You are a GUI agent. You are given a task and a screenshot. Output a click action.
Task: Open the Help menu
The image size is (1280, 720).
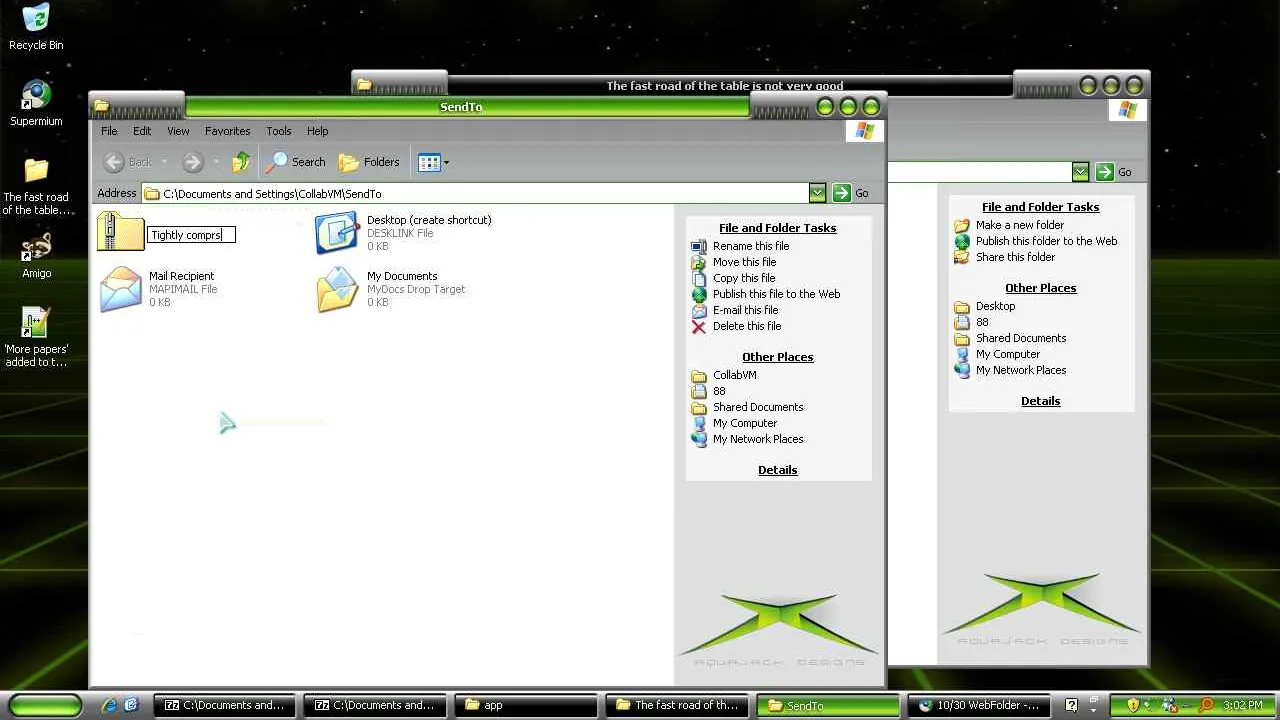pos(317,131)
